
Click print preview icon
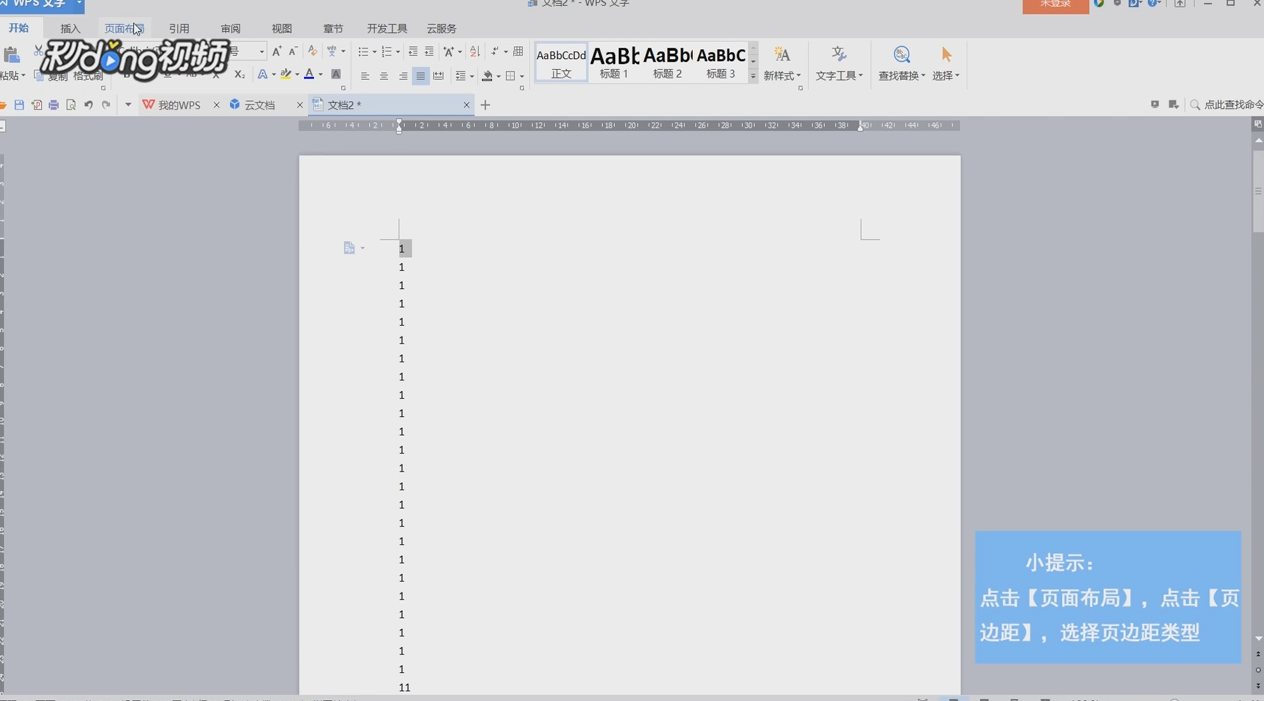click(71, 105)
